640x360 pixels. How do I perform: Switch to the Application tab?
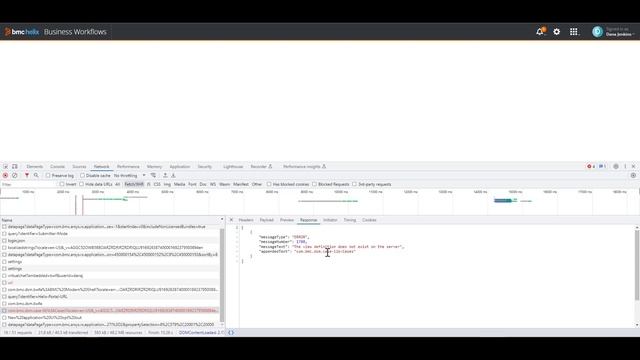coord(180,167)
